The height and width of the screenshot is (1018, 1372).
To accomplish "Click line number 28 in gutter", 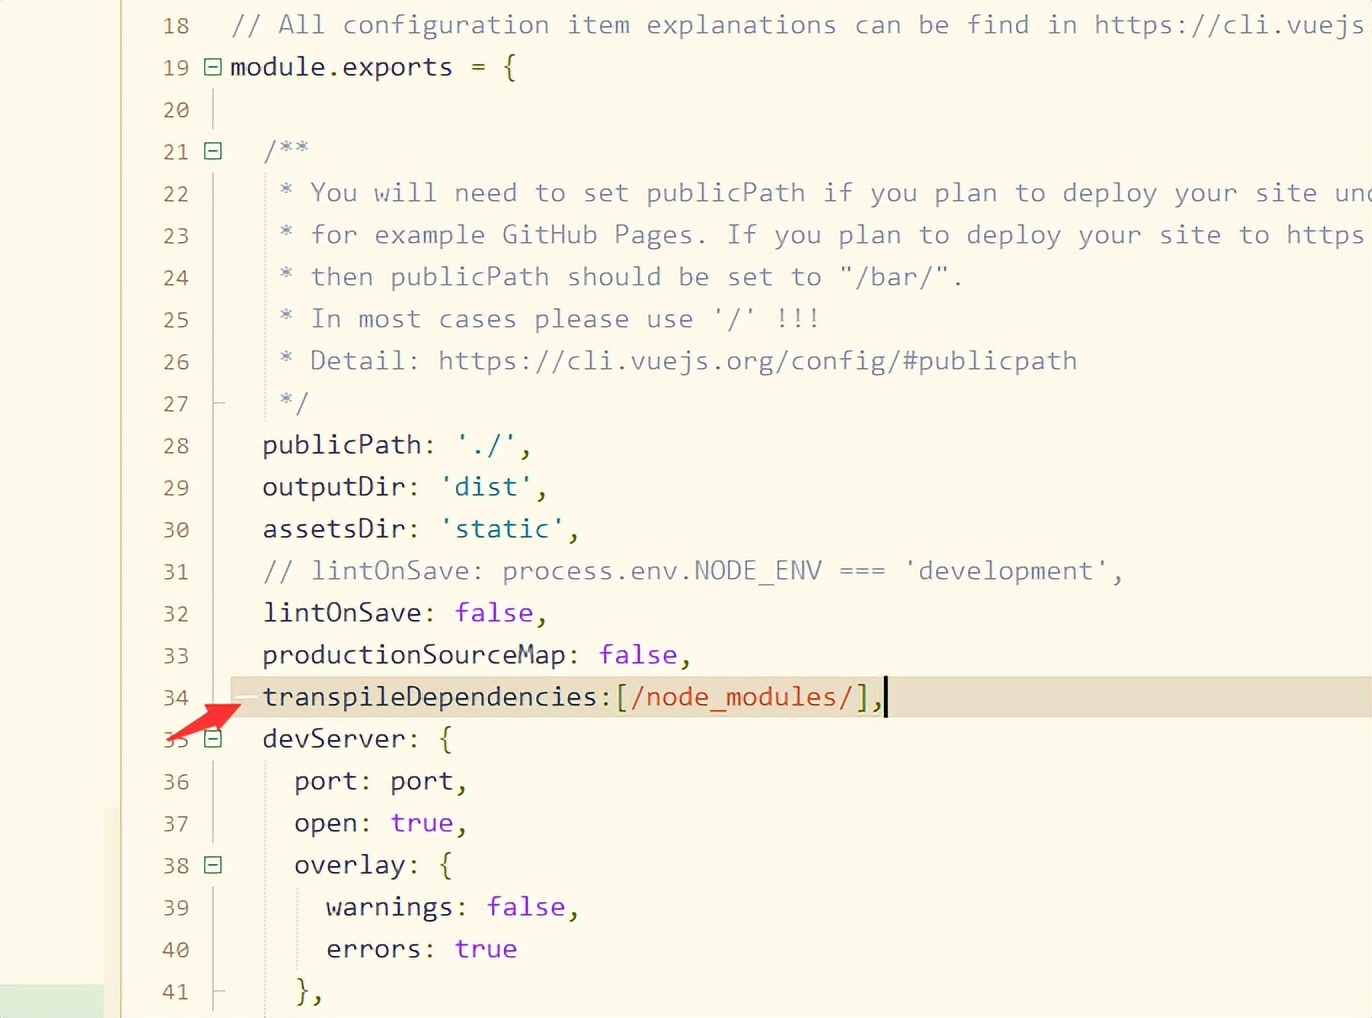I will pos(176,446).
